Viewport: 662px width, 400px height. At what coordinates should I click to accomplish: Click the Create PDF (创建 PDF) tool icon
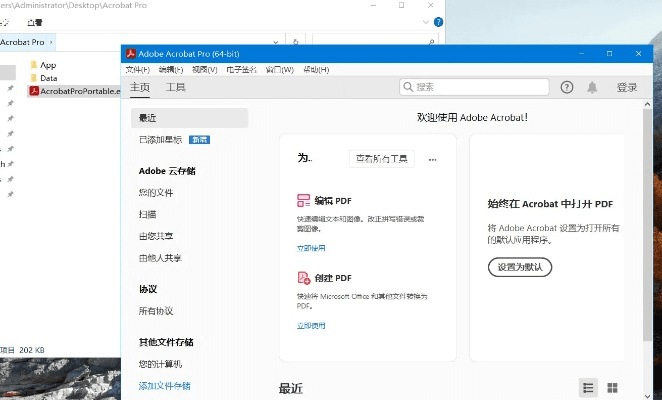(304, 278)
